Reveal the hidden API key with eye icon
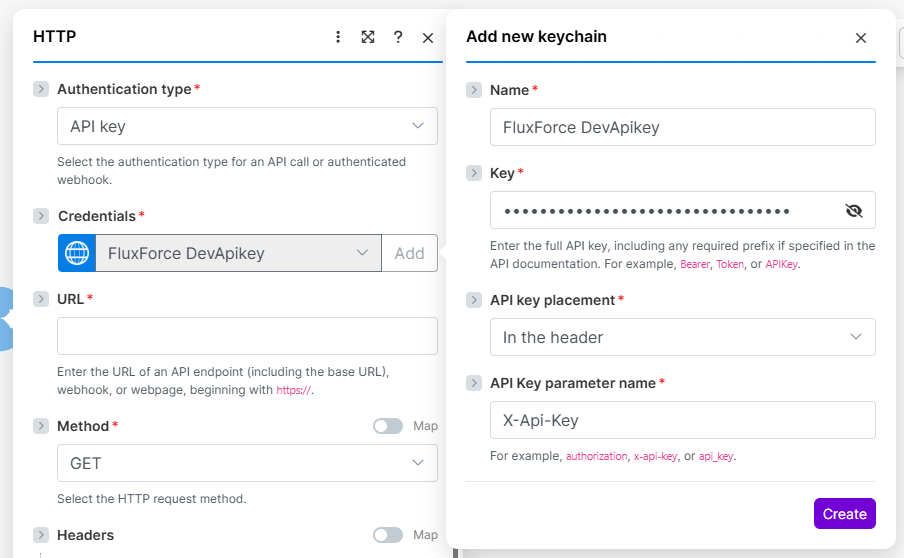Screen dimensions: 904x558 point(853,210)
